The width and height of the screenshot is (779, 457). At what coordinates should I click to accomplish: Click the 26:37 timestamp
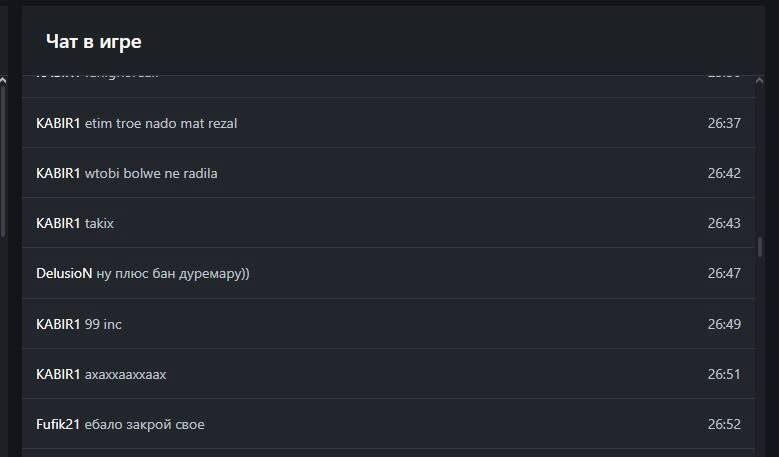[x=724, y=123]
